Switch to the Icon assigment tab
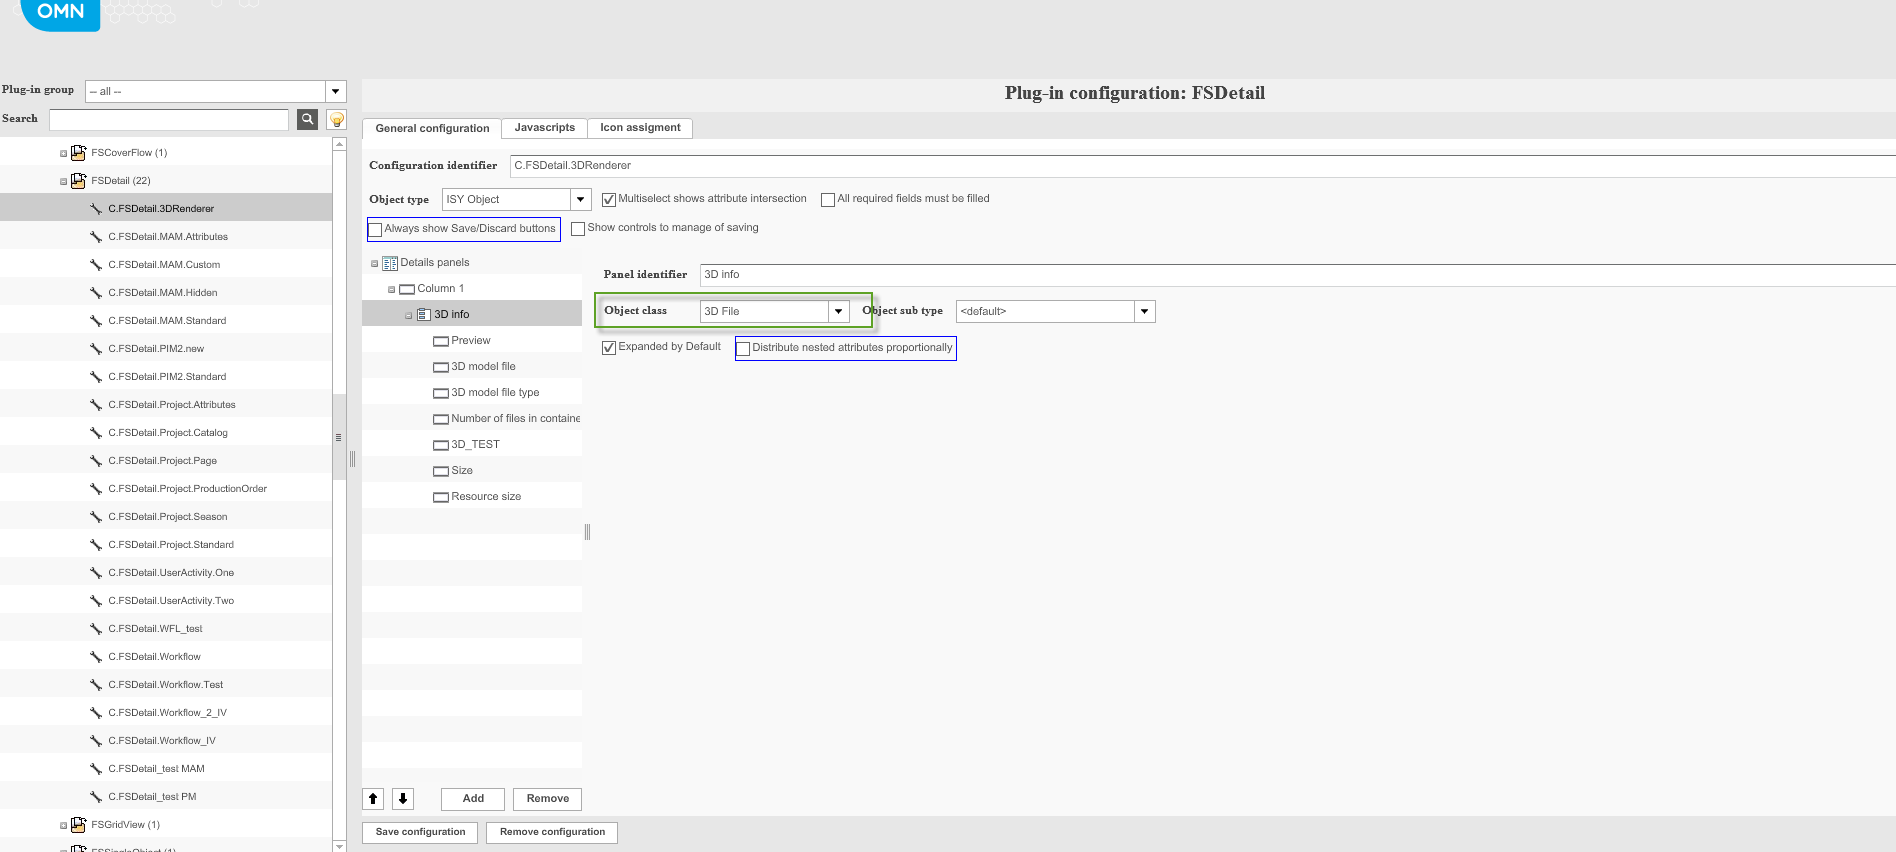Image resolution: width=1896 pixels, height=852 pixels. (x=640, y=128)
